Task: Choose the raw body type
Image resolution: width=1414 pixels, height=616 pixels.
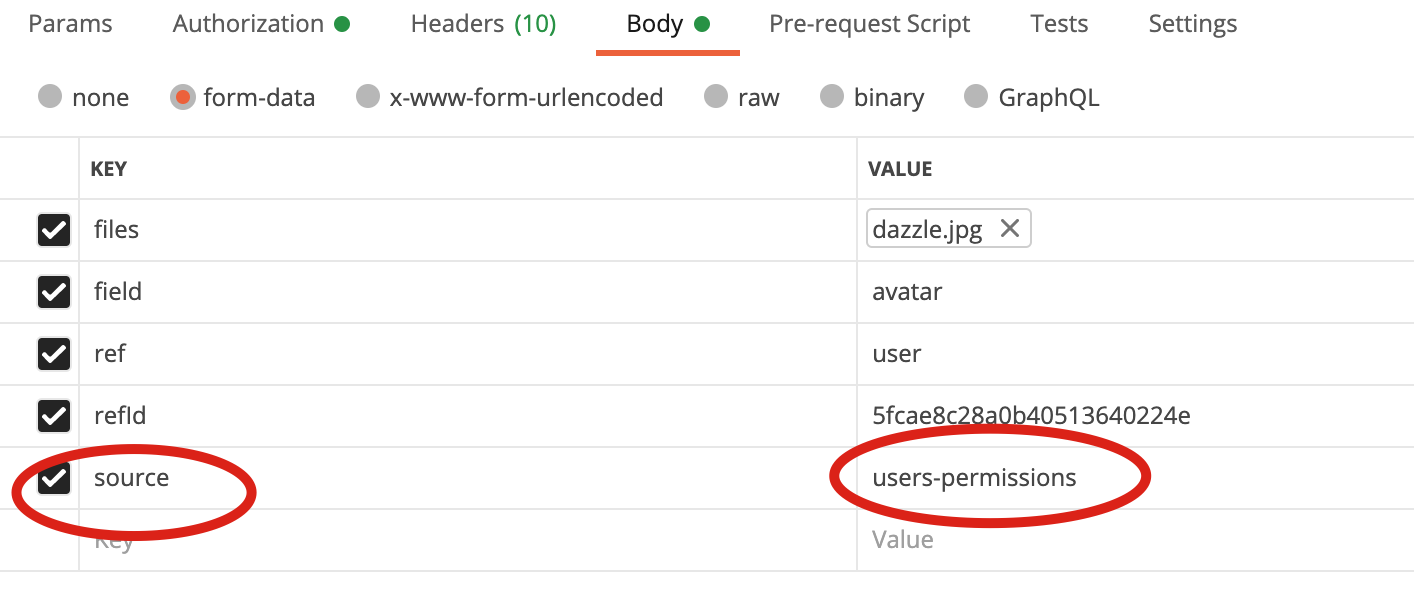Action: (715, 97)
